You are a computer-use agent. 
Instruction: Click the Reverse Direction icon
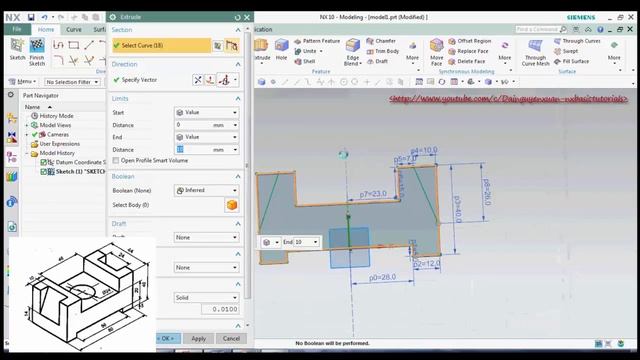click(x=198, y=80)
